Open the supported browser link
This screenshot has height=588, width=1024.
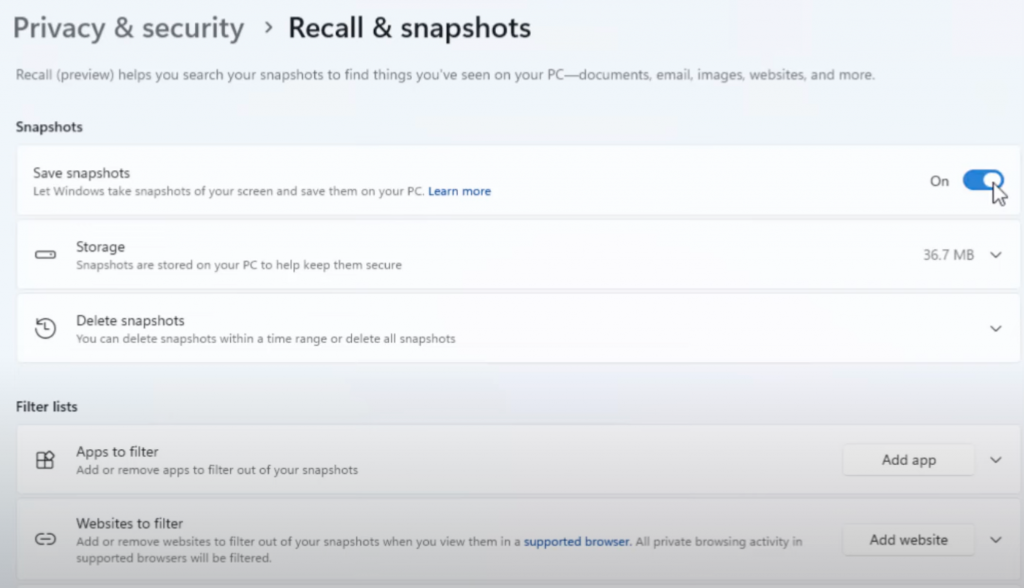pyautogui.click(x=576, y=542)
